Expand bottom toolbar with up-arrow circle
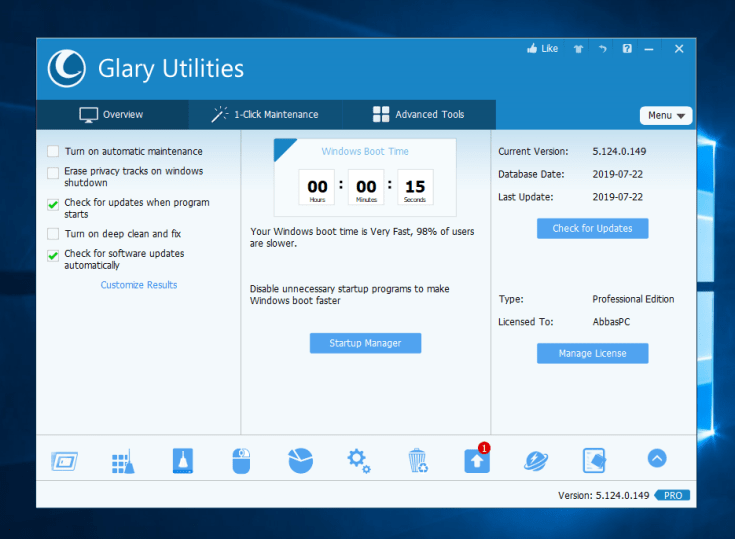The width and height of the screenshot is (735, 539). pyautogui.click(x=657, y=458)
